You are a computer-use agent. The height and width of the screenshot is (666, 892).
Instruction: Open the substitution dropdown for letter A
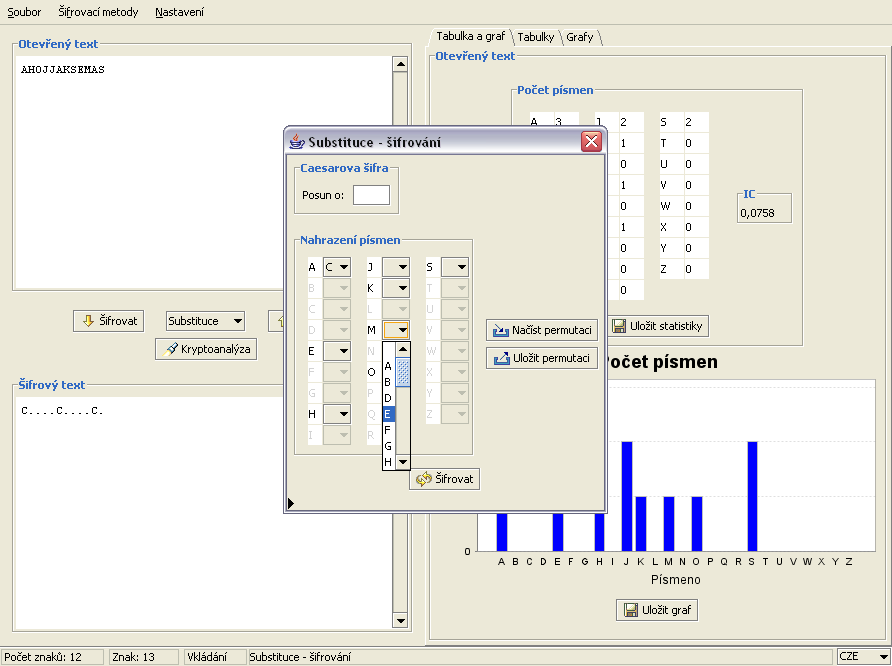(x=337, y=267)
